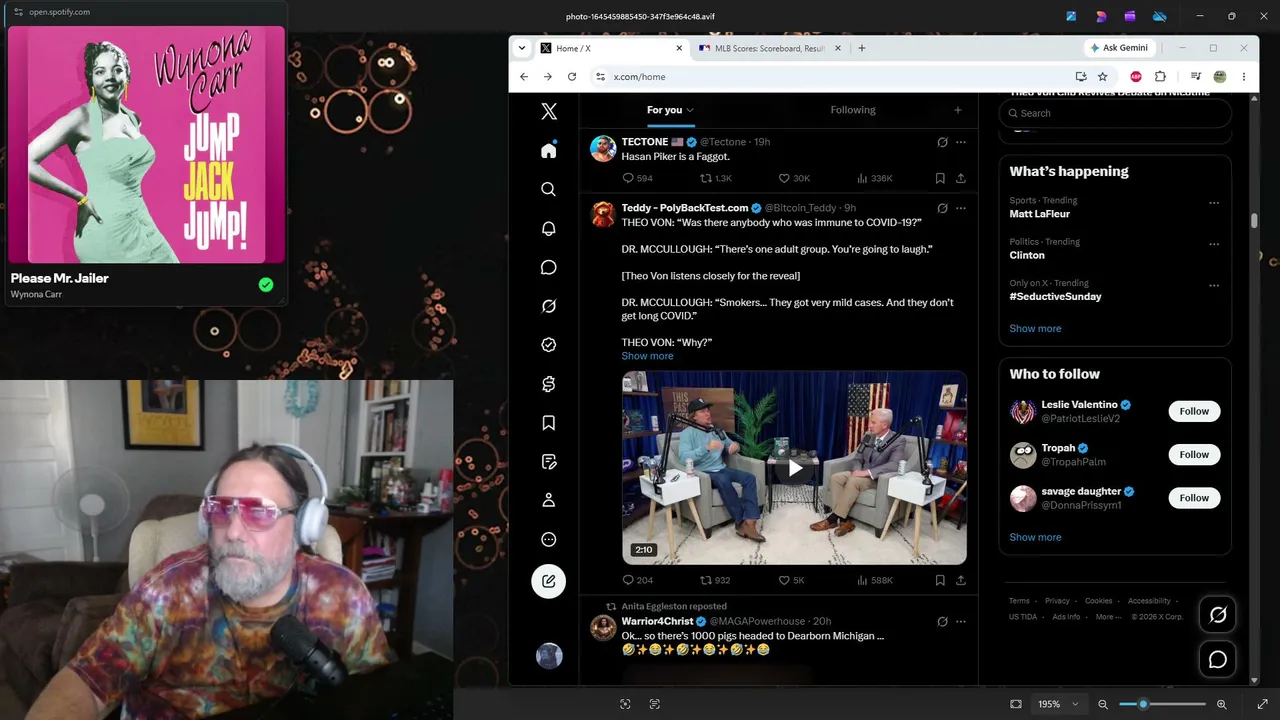Open Bookmarks in the X sidebar
Image resolution: width=1280 pixels, height=720 pixels.
click(x=548, y=423)
